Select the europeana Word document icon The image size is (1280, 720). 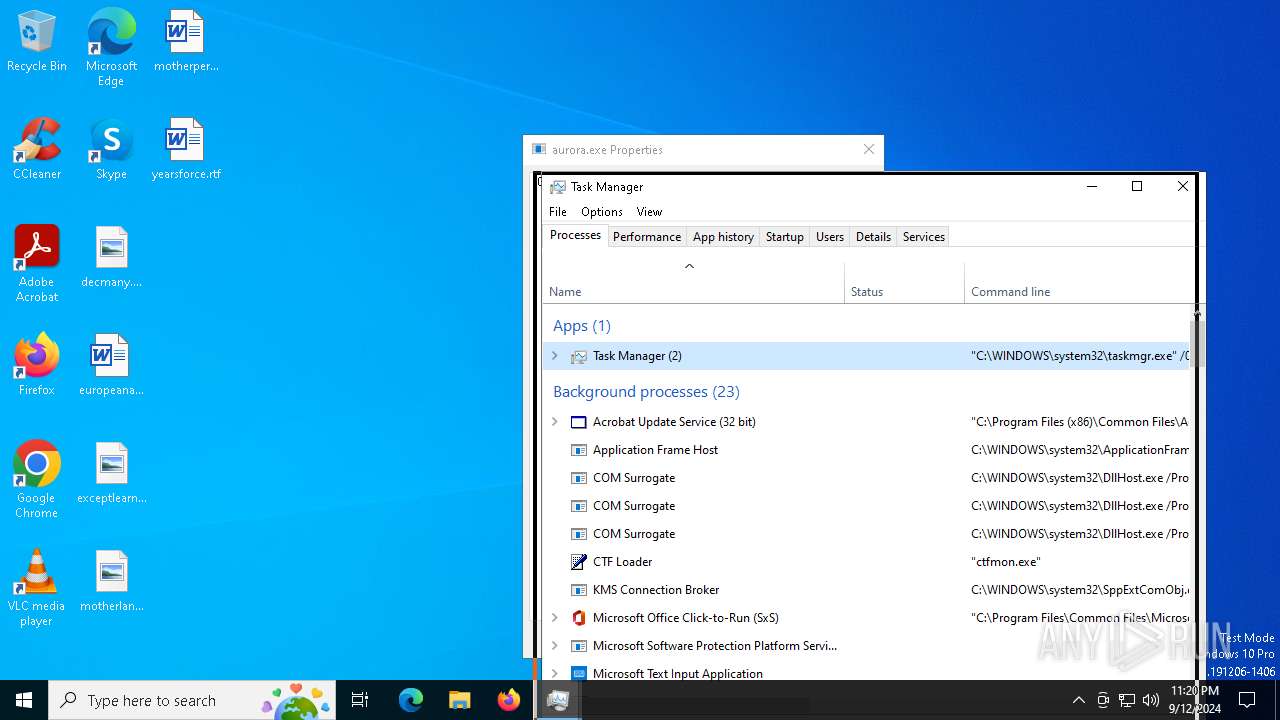111,366
